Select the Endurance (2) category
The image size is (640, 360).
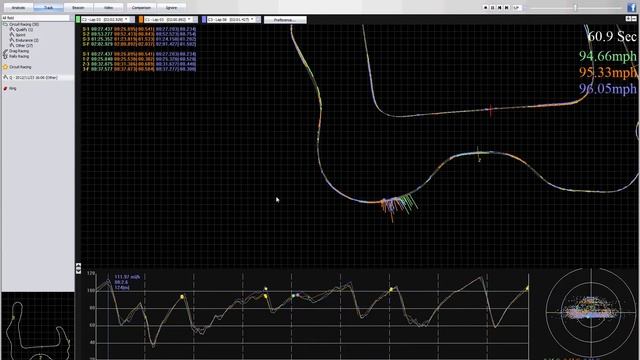coord(27,40)
